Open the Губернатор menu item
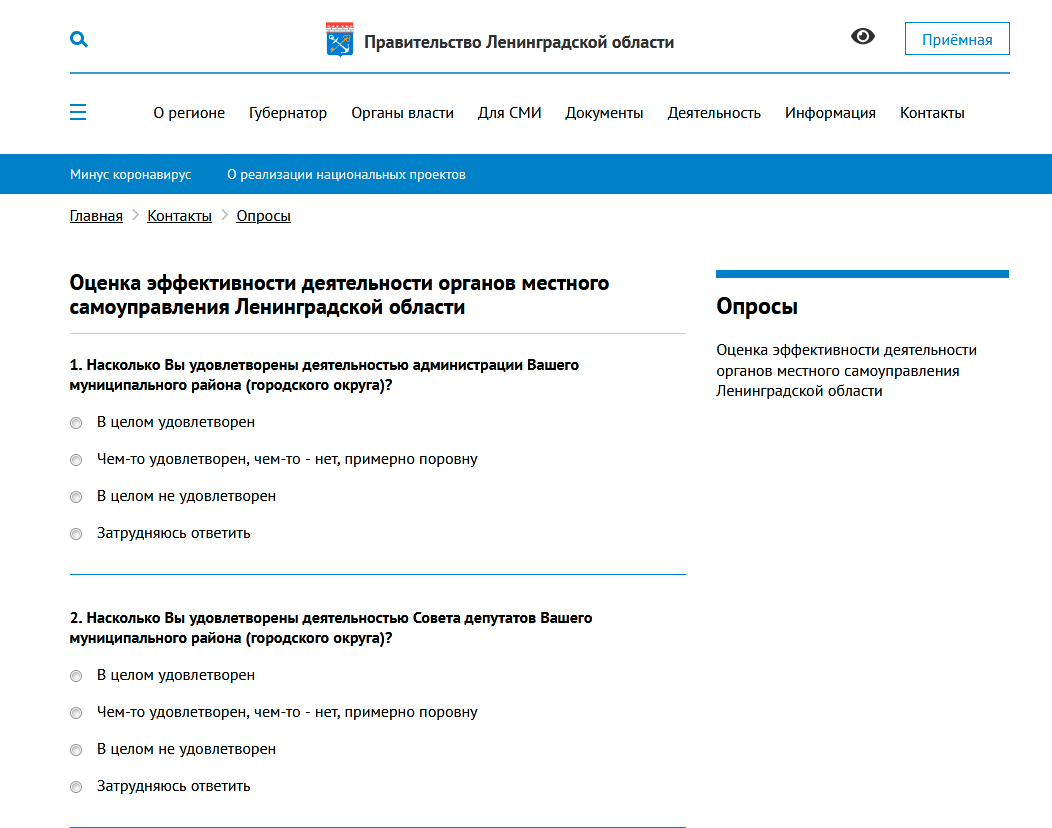The width and height of the screenshot is (1052, 828). [x=288, y=113]
